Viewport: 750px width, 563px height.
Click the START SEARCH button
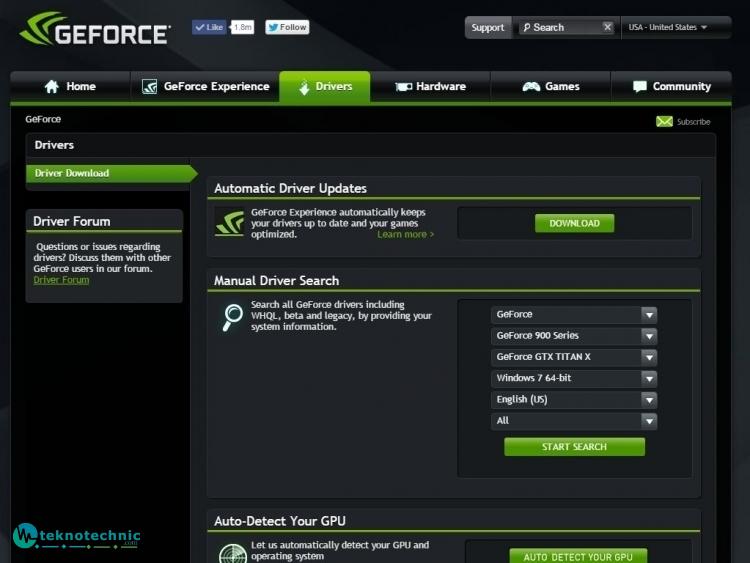pos(574,447)
